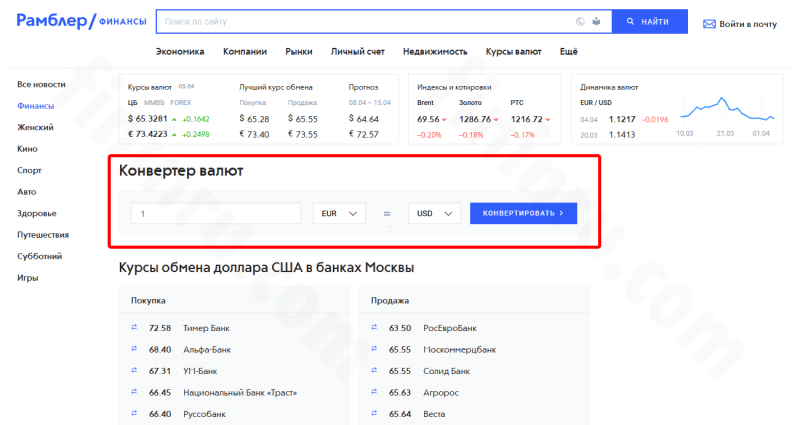Click the red arrow next to Brent 69.56
800x425 pixels.
pos(444,120)
